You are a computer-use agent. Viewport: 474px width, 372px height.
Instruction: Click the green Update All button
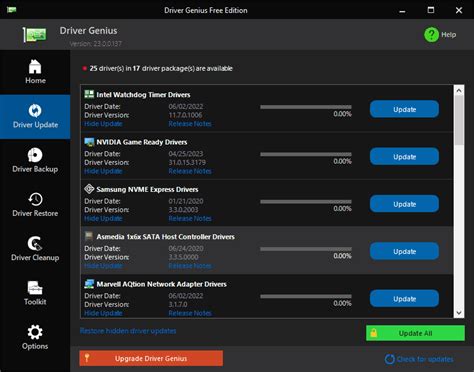coord(415,333)
